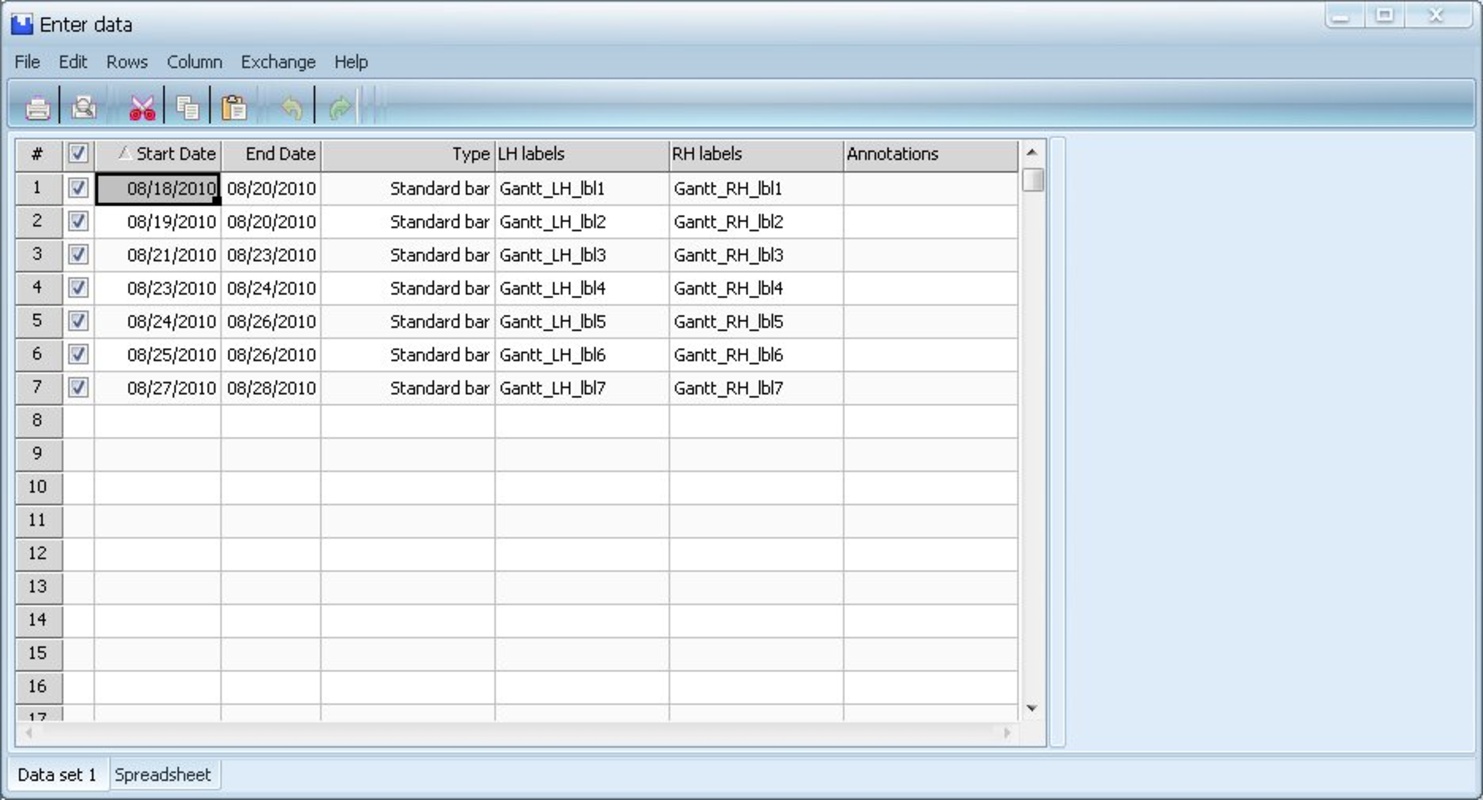Select cell Gantt_RH_lbl6
The height and width of the screenshot is (800, 1483).
(x=756, y=354)
